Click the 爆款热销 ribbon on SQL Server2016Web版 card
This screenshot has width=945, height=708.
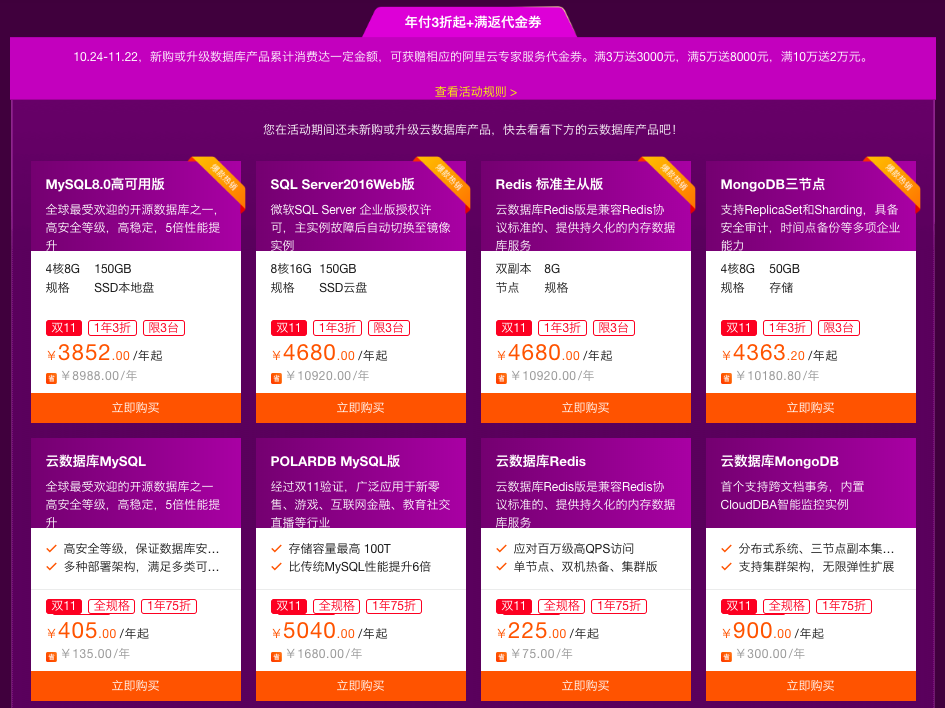pyautogui.click(x=447, y=178)
